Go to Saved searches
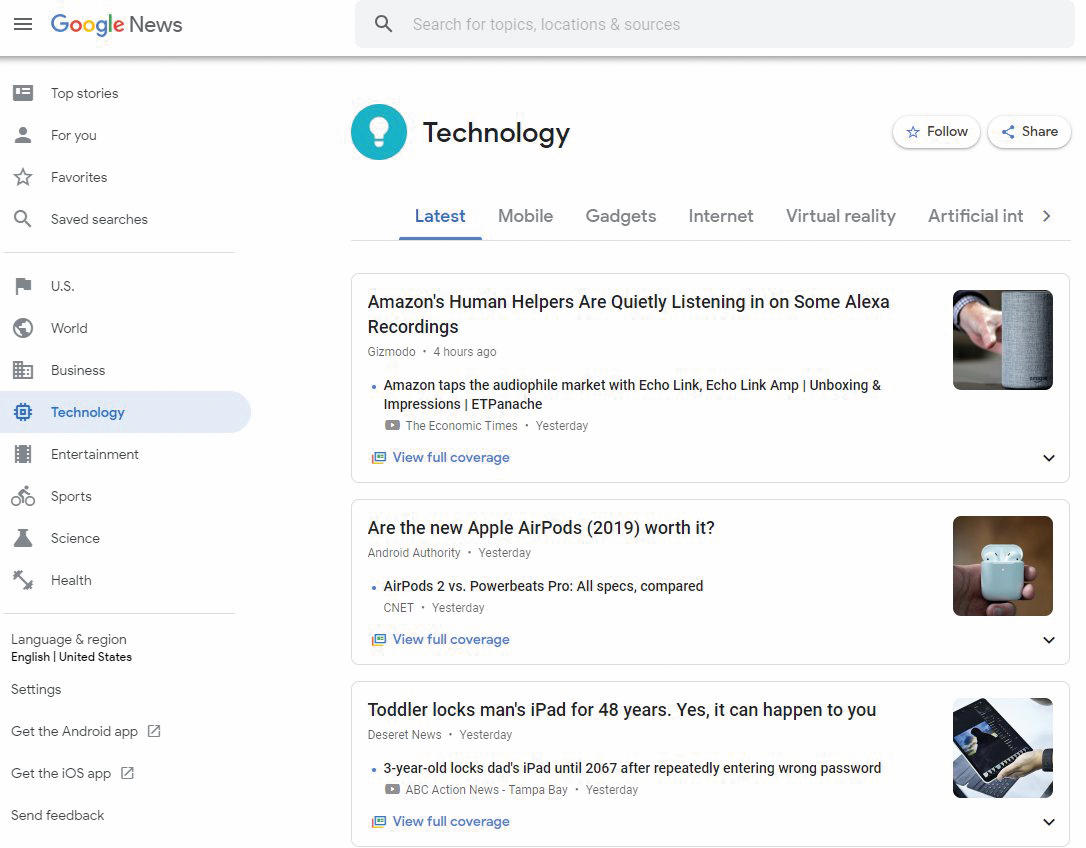The image size is (1086, 848). (99, 219)
